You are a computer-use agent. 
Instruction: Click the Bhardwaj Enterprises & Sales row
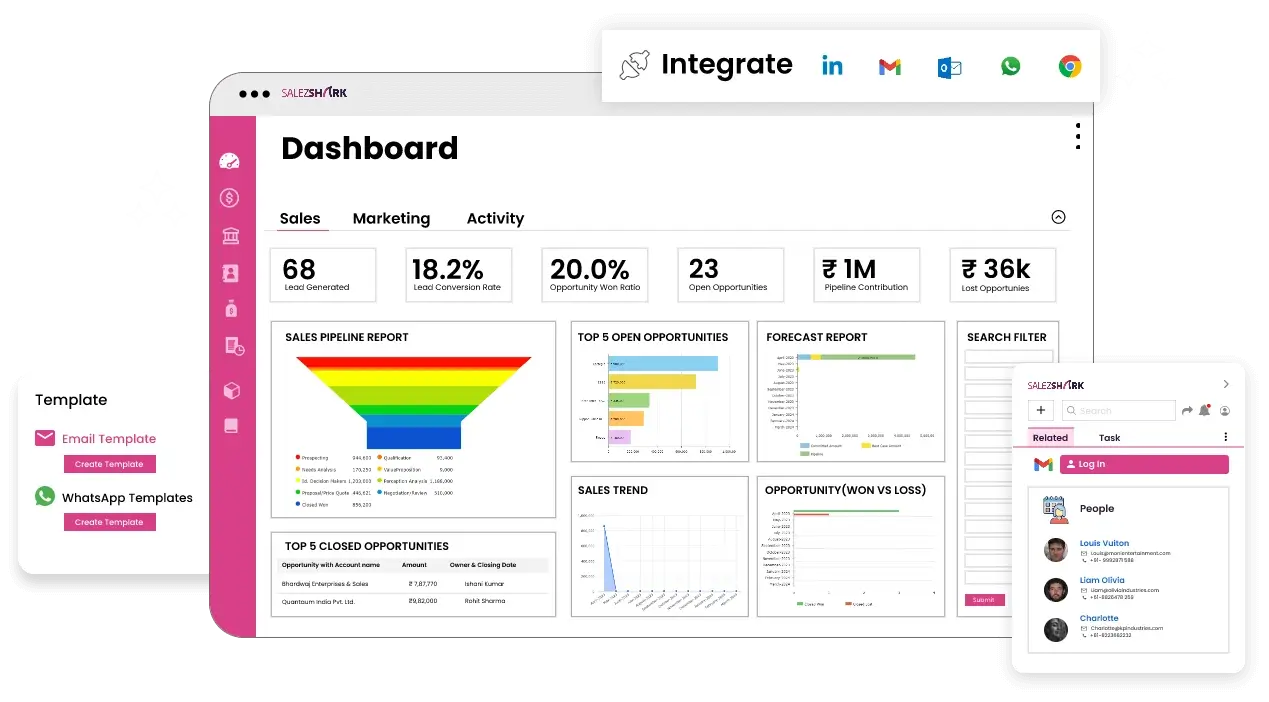tap(414, 583)
